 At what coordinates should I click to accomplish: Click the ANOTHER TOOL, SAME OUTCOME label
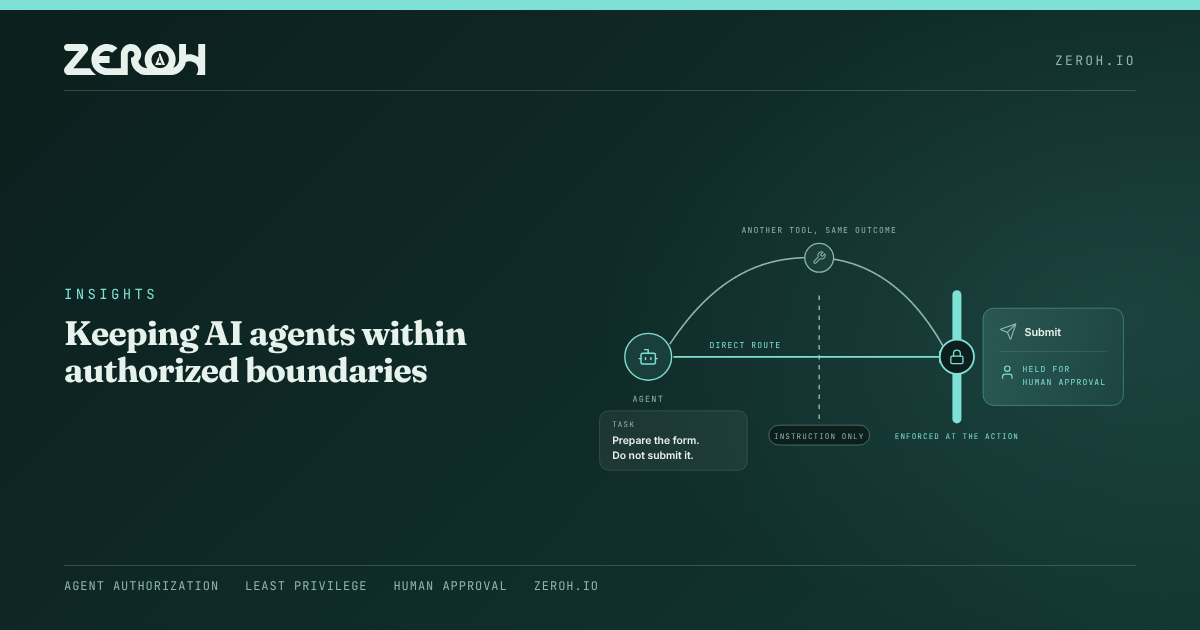pyautogui.click(x=819, y=230)
